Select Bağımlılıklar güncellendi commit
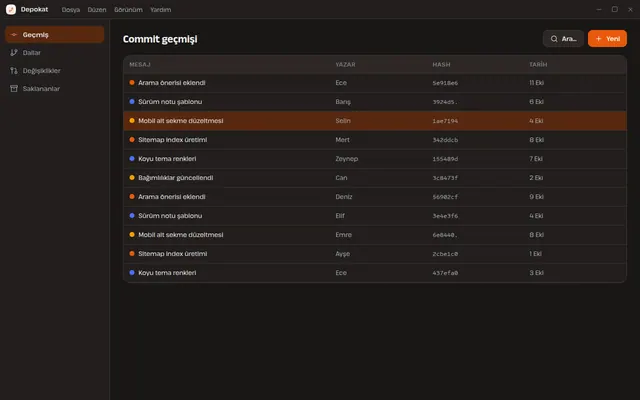This screenshot has height=400, width=640. pyautogui.click(x=375, y=178)
